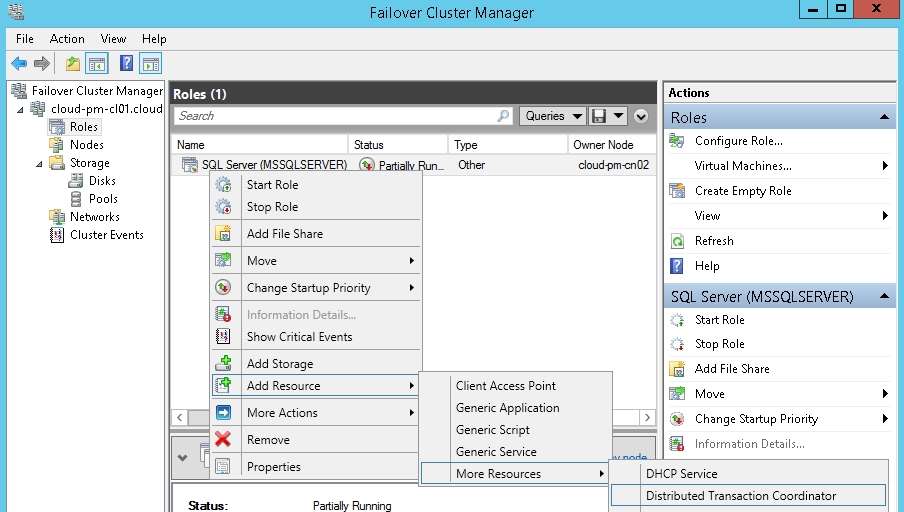Click the right arrow of horizontal scrollbar

[x=647, y=417]
